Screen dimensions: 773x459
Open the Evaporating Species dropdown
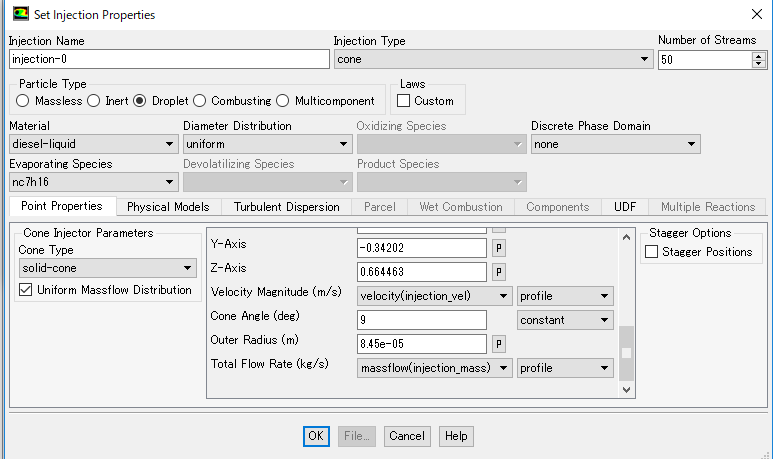(93, 182)
